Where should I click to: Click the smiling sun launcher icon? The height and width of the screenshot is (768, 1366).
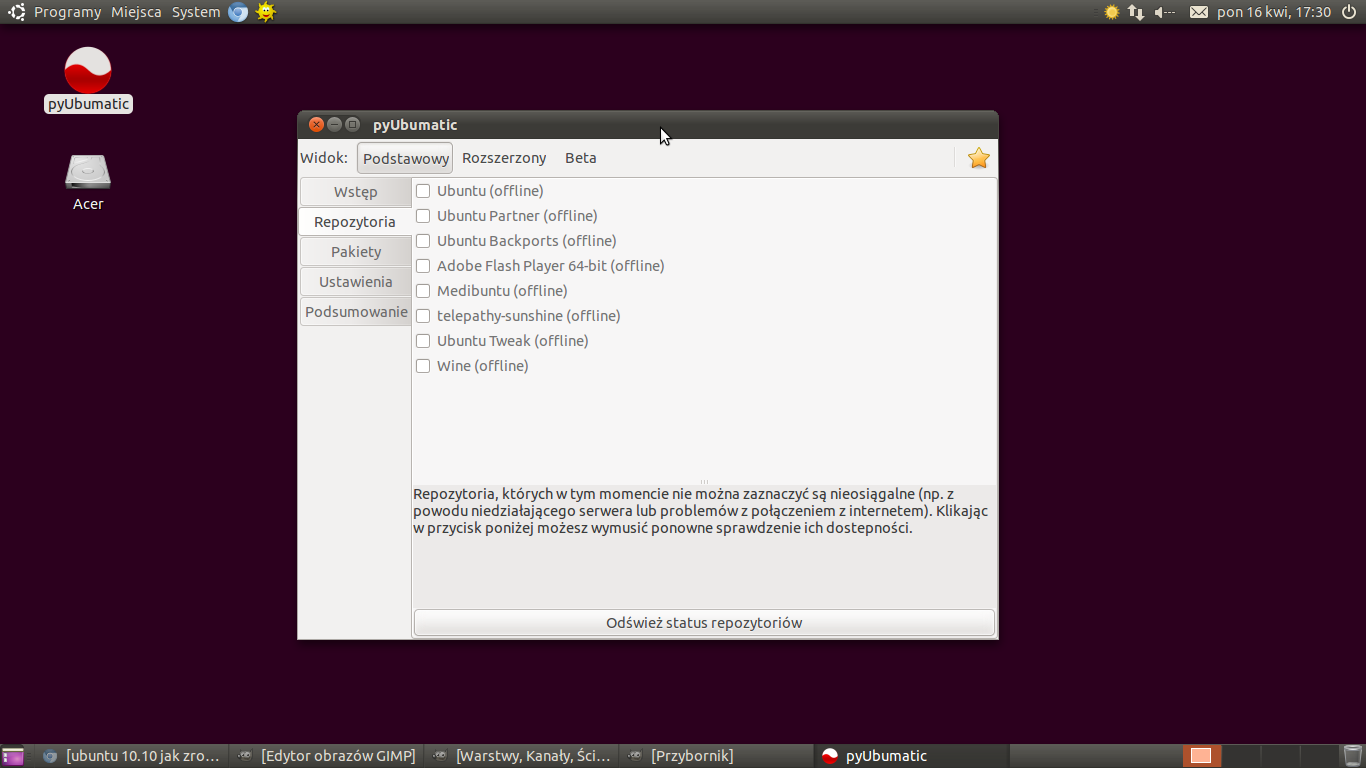[x=265, y=12]
